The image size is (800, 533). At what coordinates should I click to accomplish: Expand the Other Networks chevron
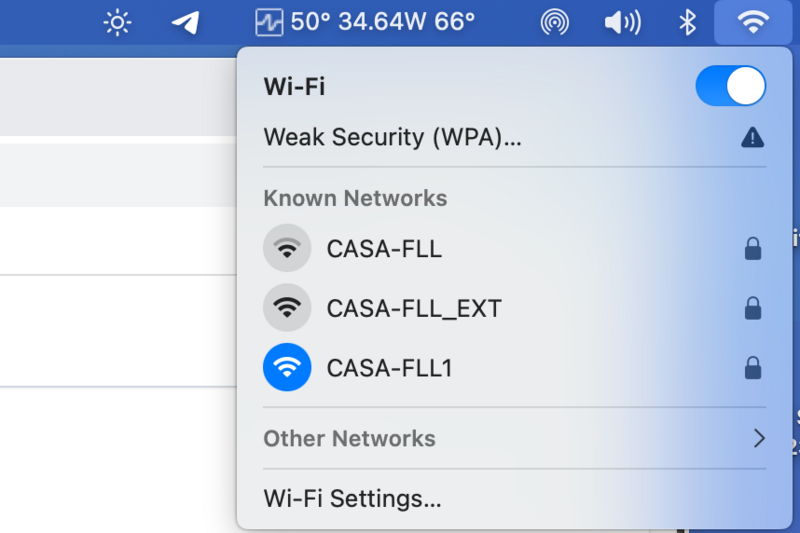point(759,438)
